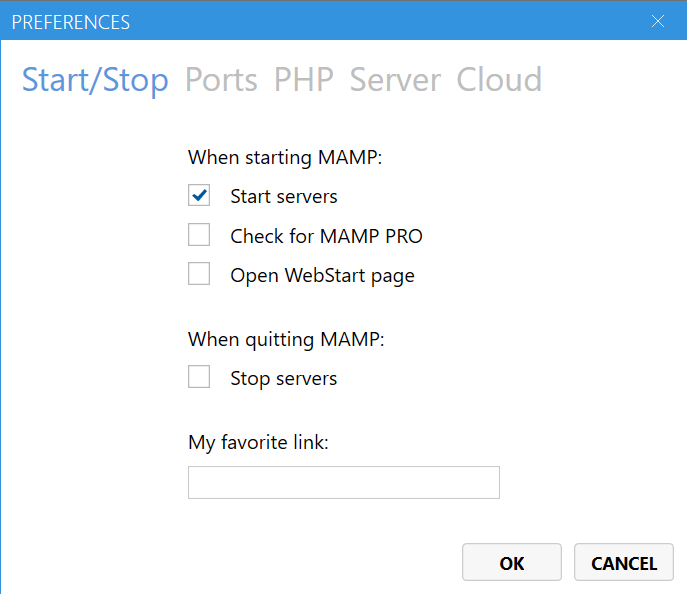The image size is (687, 594).
Task: Uncheck the Start servers checkbox
Action: click(x=199, y=196)
